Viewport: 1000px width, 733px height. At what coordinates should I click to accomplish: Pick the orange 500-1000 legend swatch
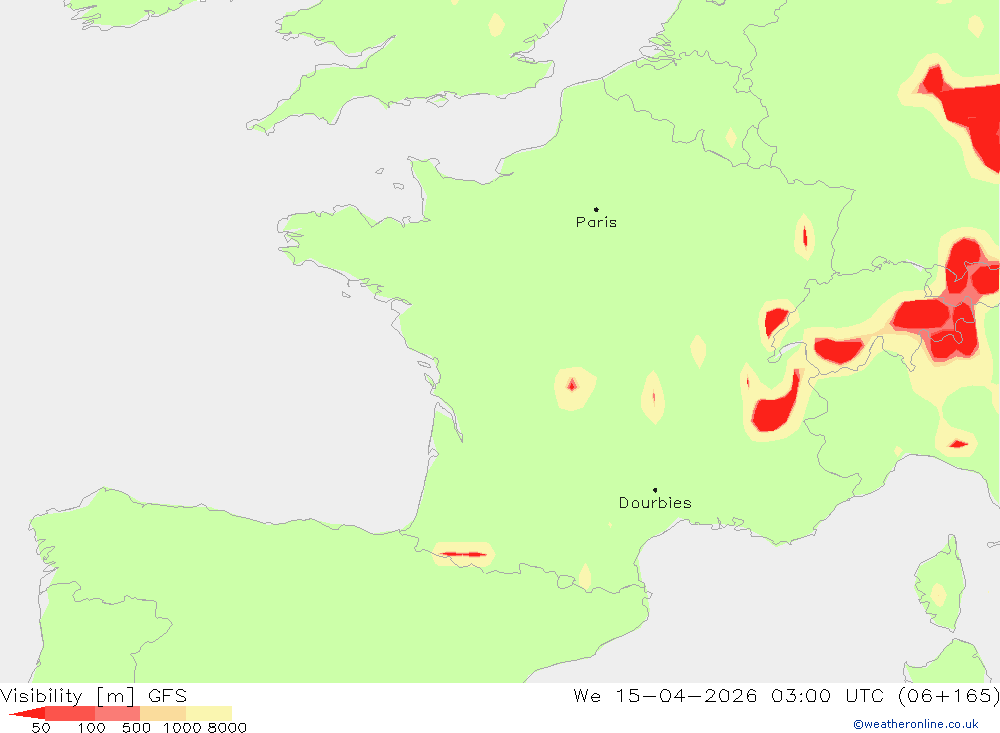click(x=163, y=713)
